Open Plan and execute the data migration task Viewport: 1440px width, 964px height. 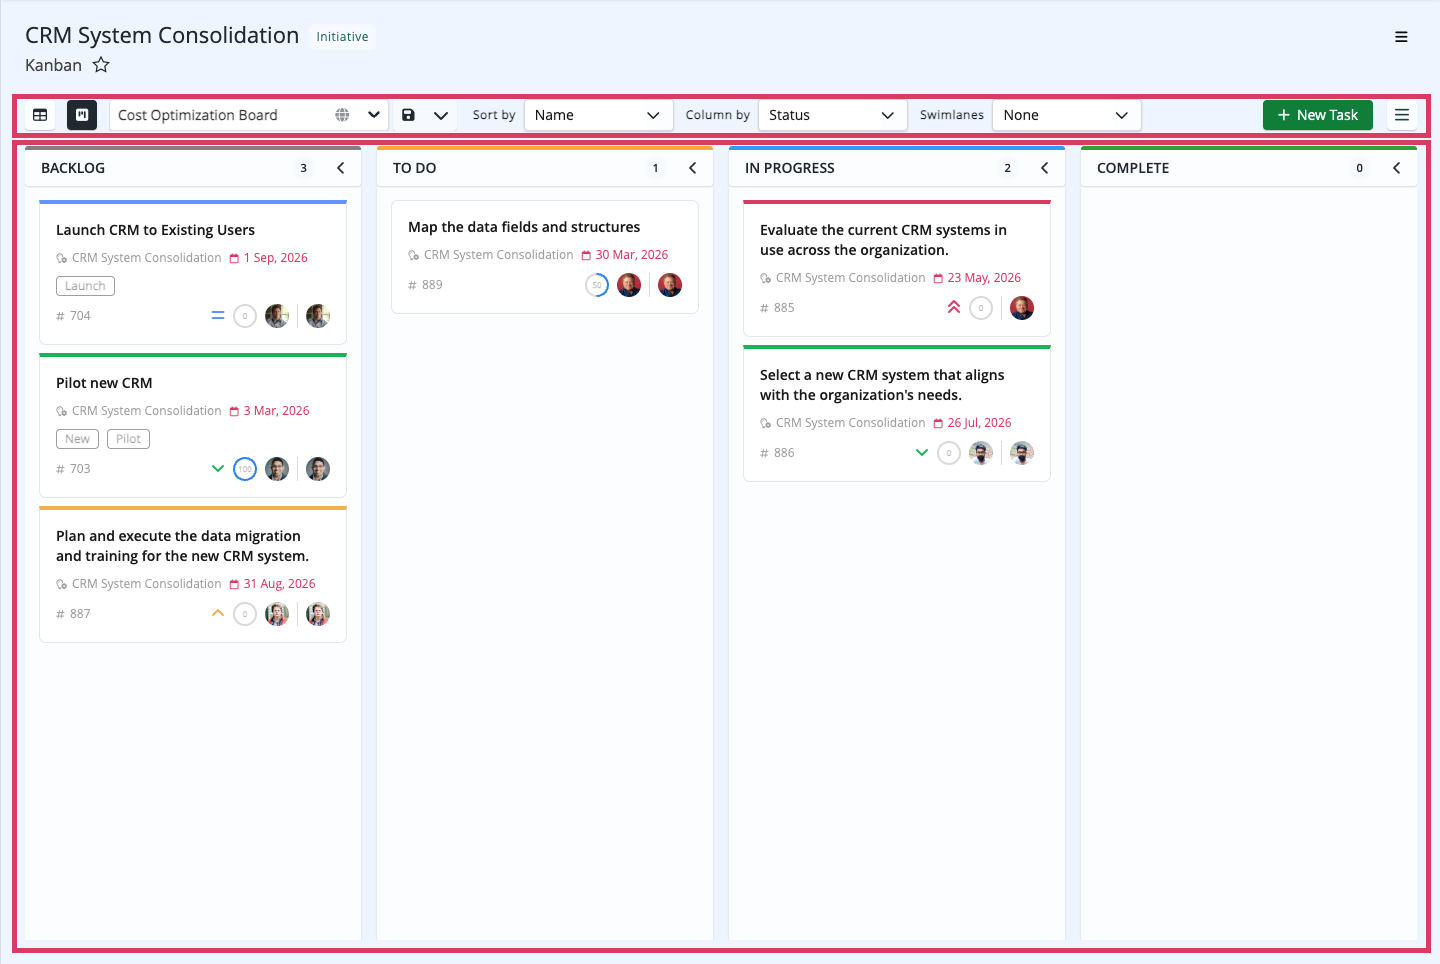(182, 546)
